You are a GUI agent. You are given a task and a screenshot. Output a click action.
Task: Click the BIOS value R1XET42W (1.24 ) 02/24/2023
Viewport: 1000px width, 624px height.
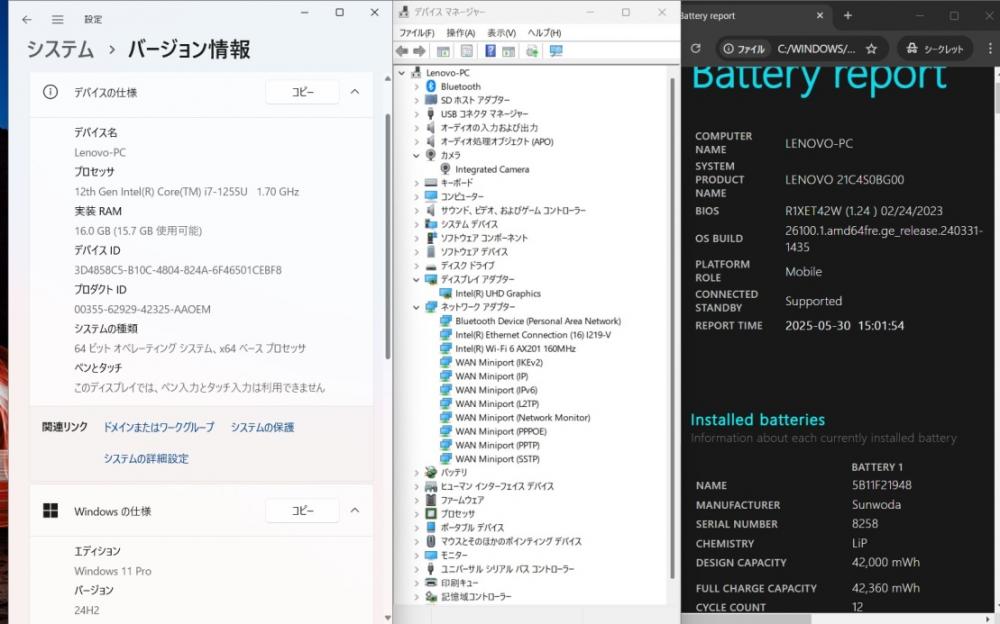[864, 211]
